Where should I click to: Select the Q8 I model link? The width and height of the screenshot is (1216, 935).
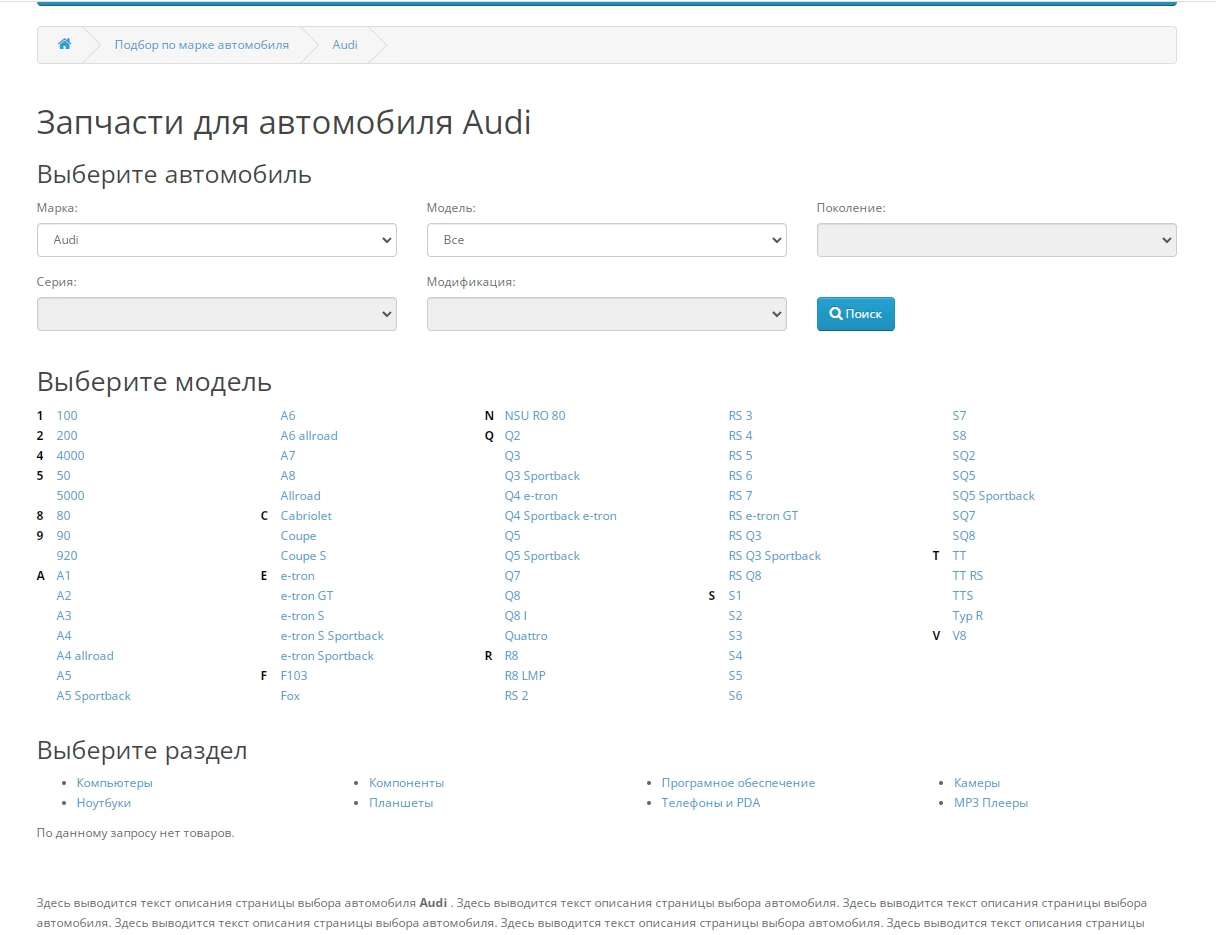[x=516, y=616]
